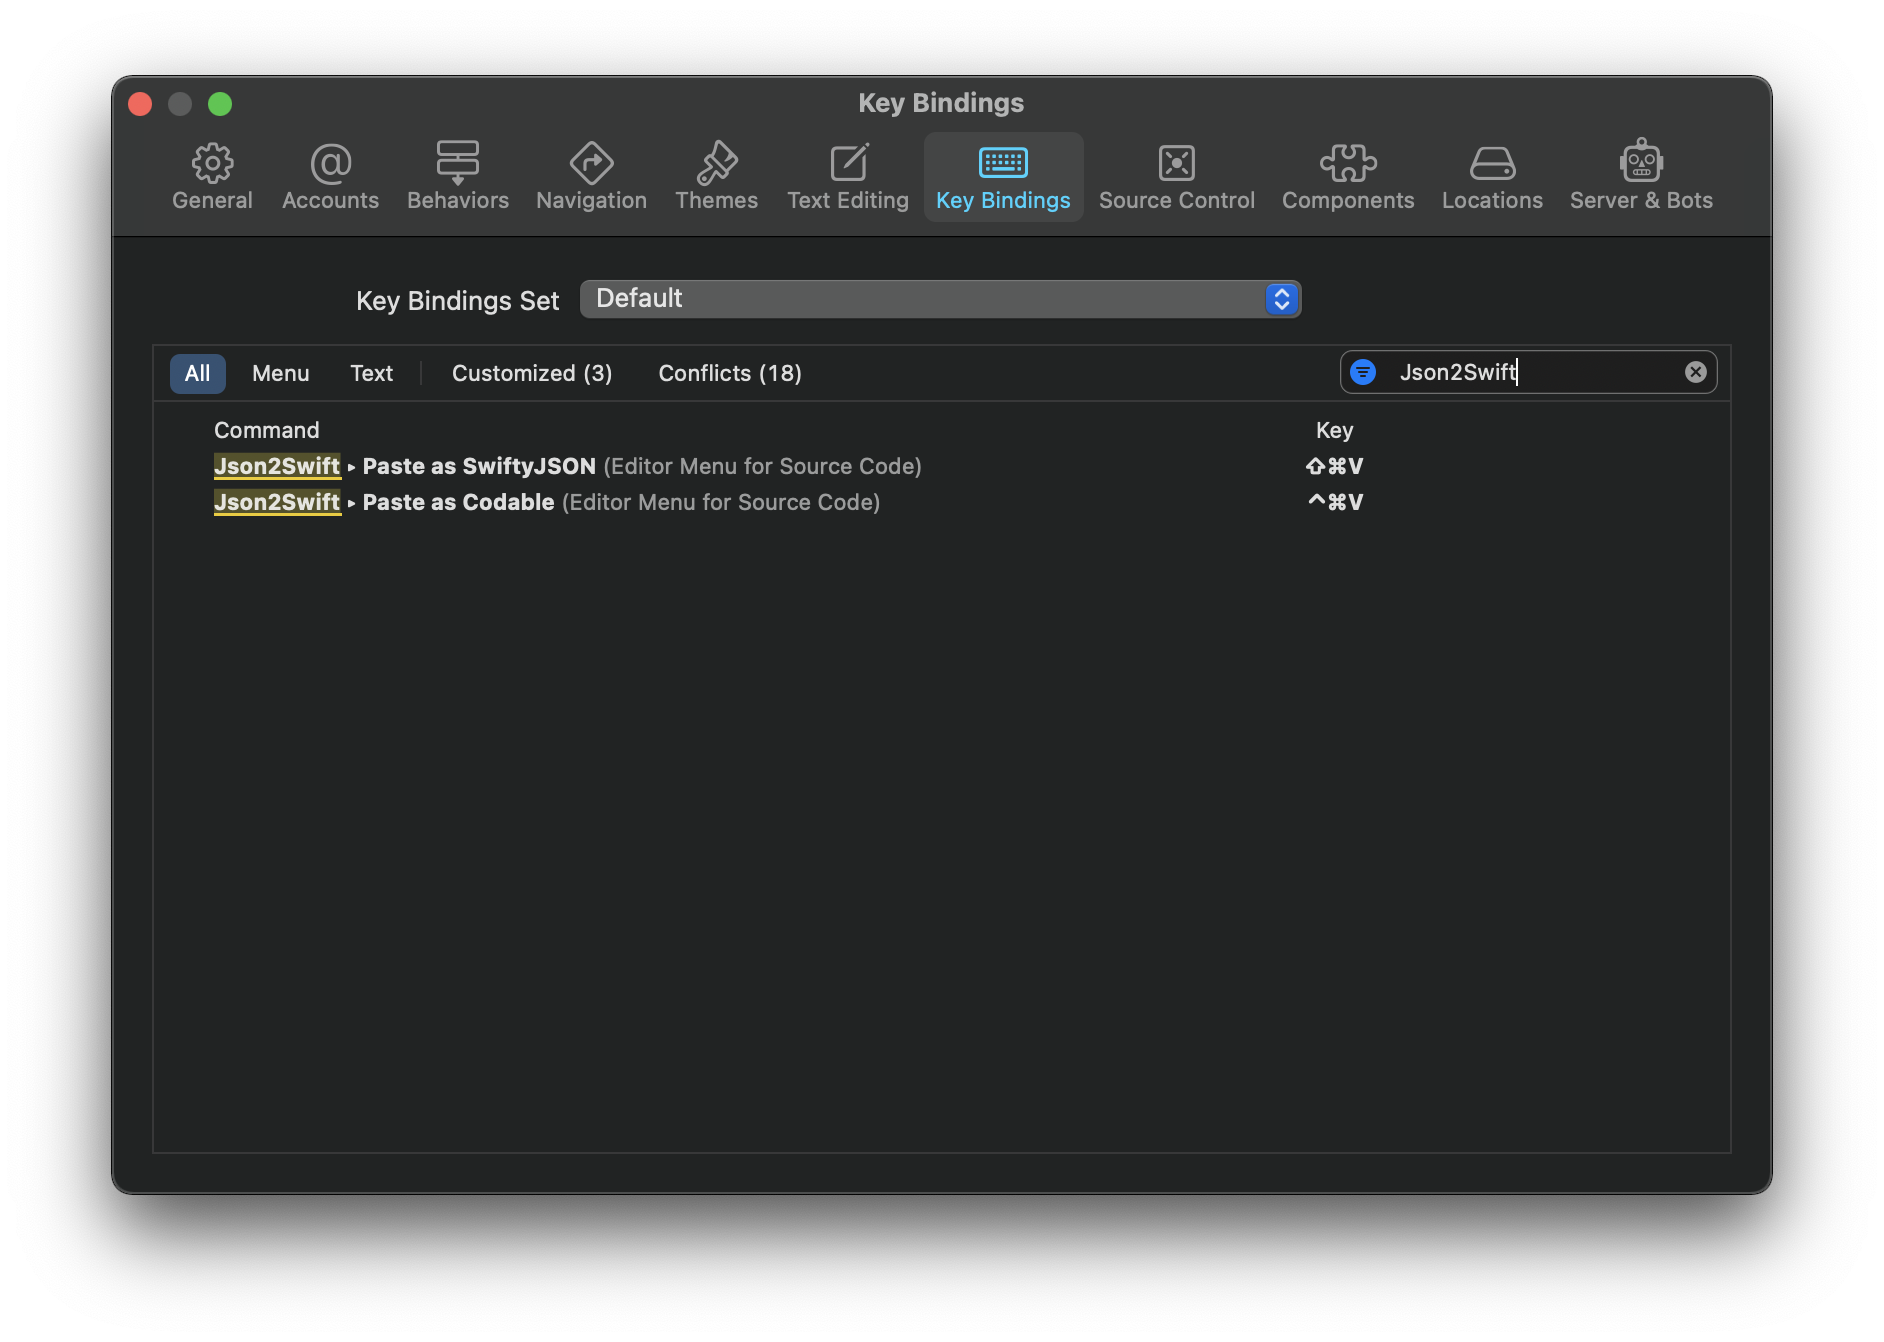The height and width of the screenshot is (1342, 1884).
Task: Click the Command column header
Action: click(266, 430)
